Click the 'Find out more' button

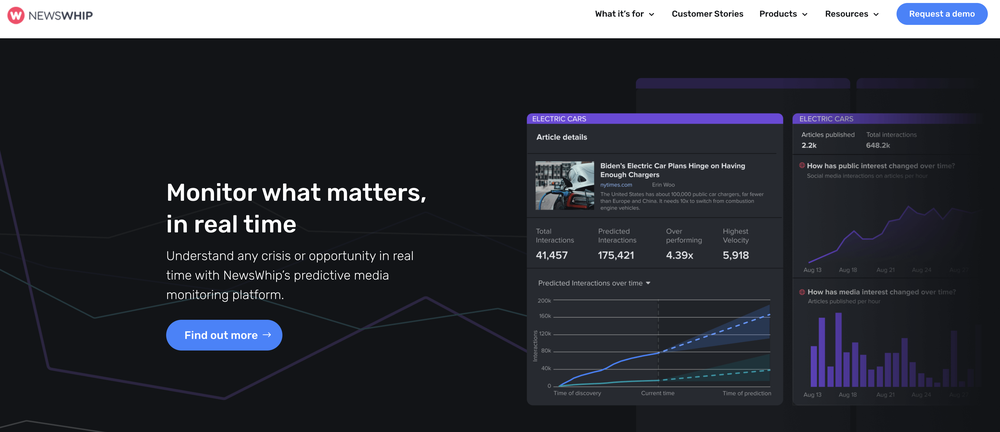click(224, 335)
